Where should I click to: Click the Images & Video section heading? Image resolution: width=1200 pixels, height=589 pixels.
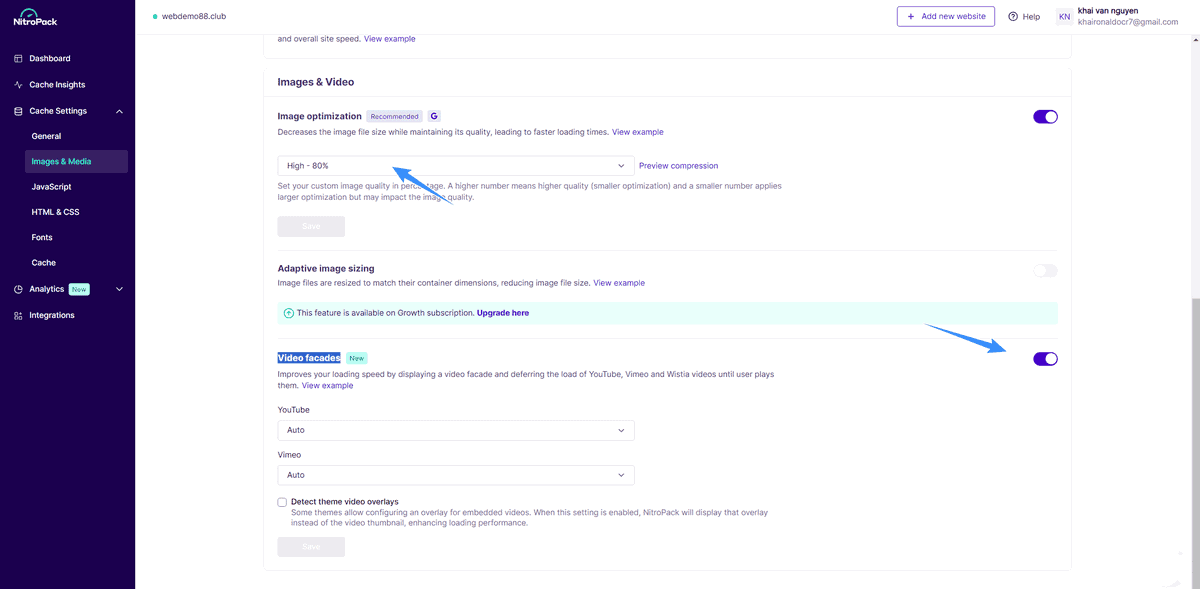pyautogui.click(x=316, y=82)
